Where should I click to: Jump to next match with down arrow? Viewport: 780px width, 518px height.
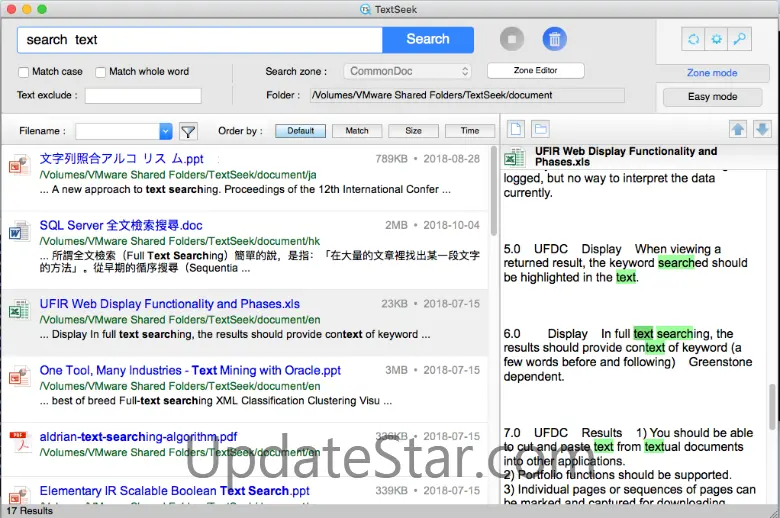pos(762,129)
